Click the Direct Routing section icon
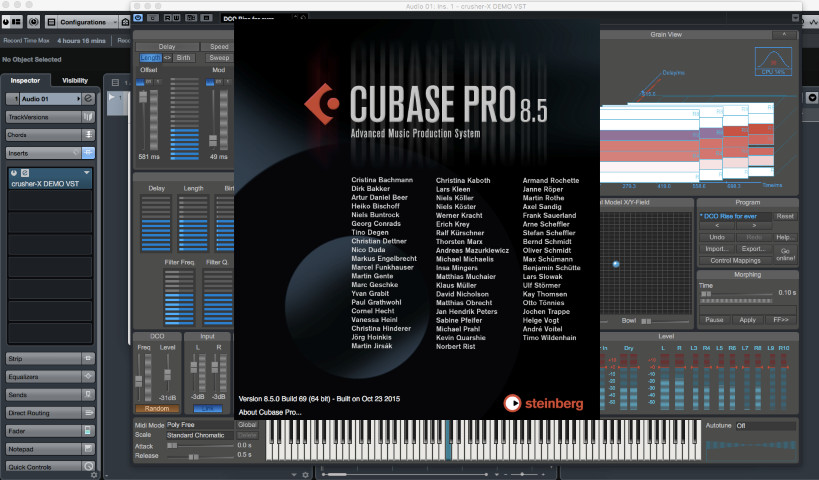 coord(88,413)
